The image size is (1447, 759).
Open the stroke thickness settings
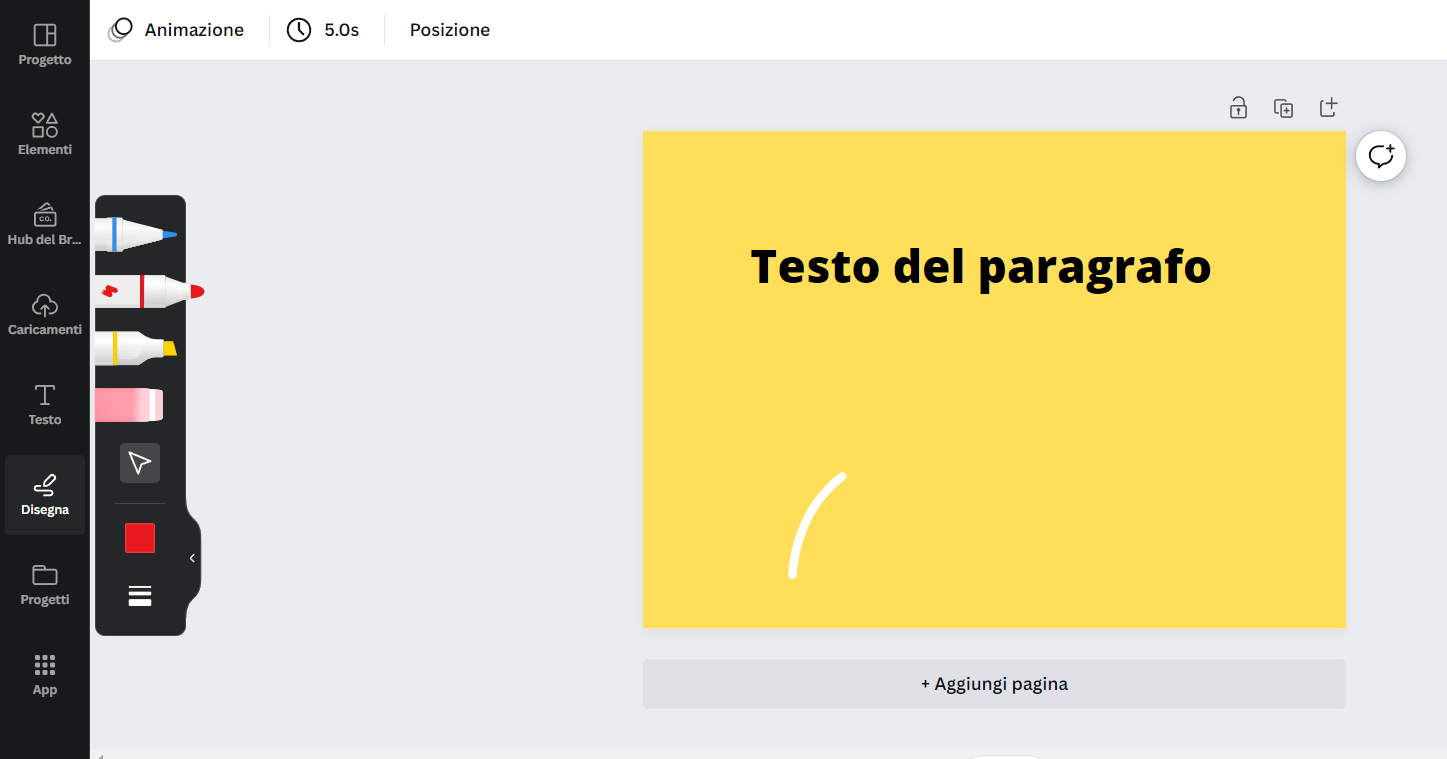(140, 596)
